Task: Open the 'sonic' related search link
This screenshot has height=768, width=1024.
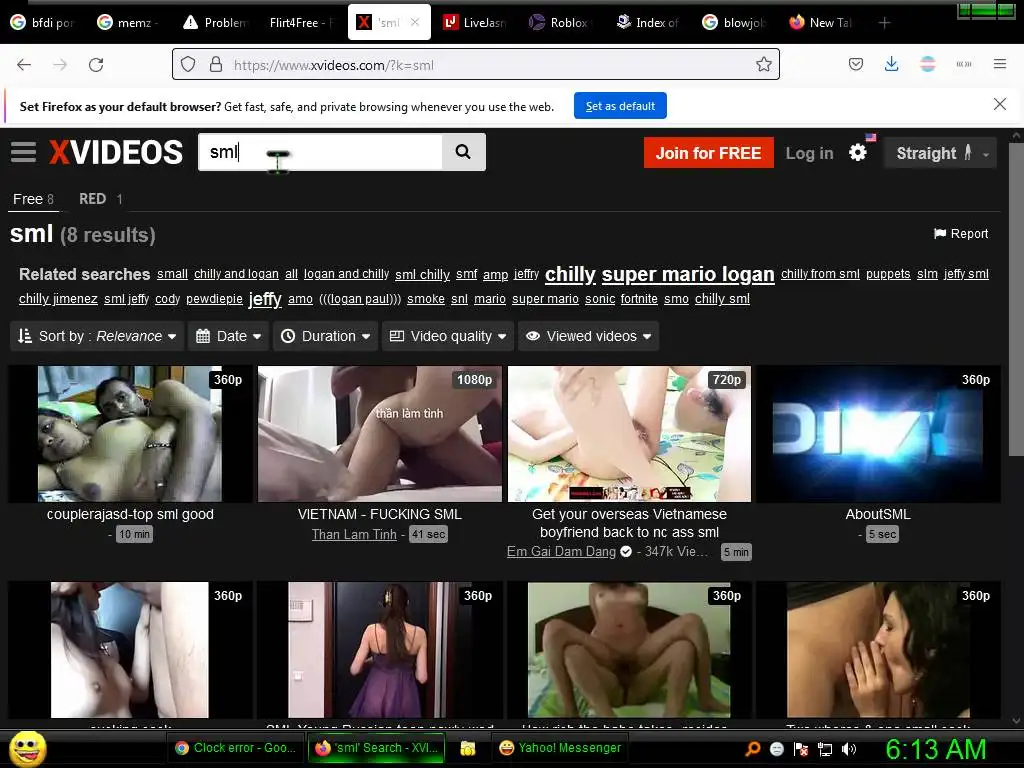Action: (600, 298)
